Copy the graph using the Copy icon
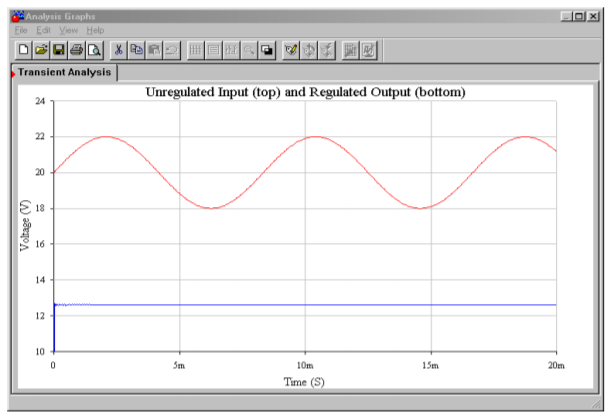Image resolution: width=610 pixels, height=416 pixels. click(136, 49)
